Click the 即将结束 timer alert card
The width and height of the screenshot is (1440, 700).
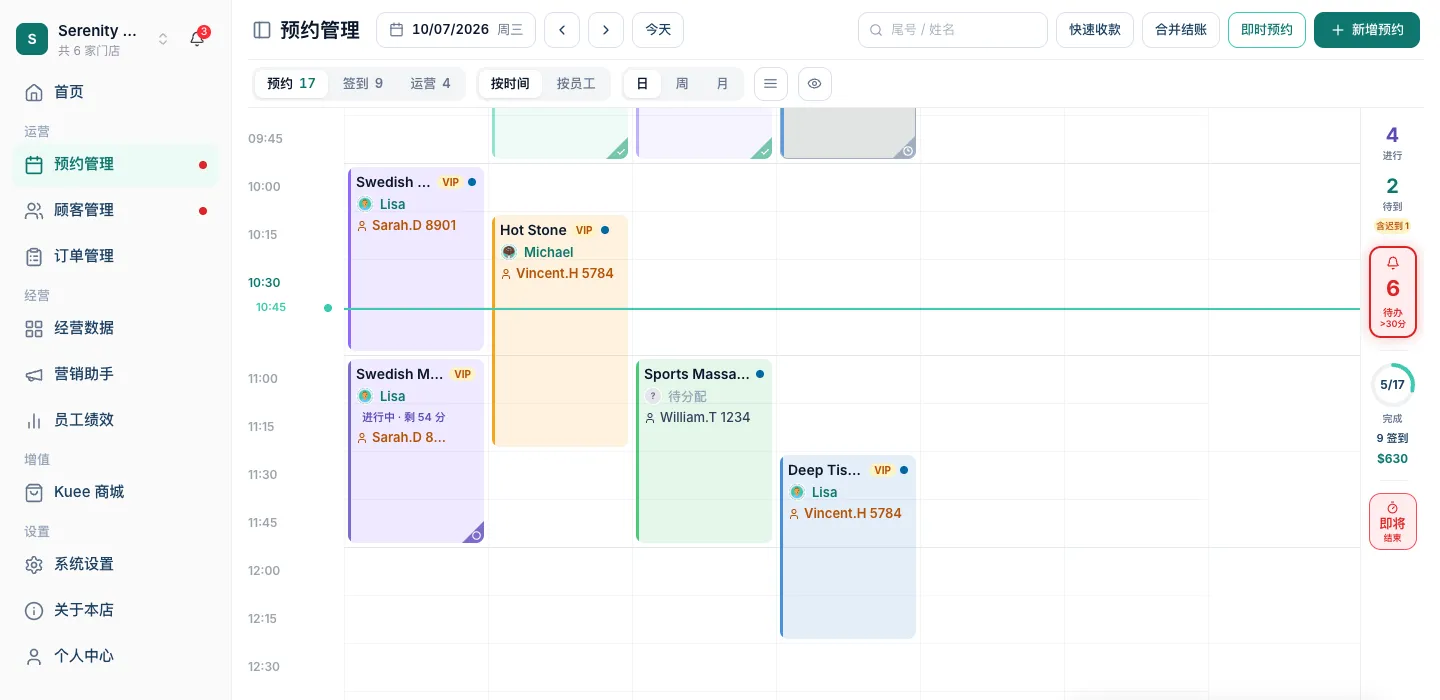(x=1392, y=521)
